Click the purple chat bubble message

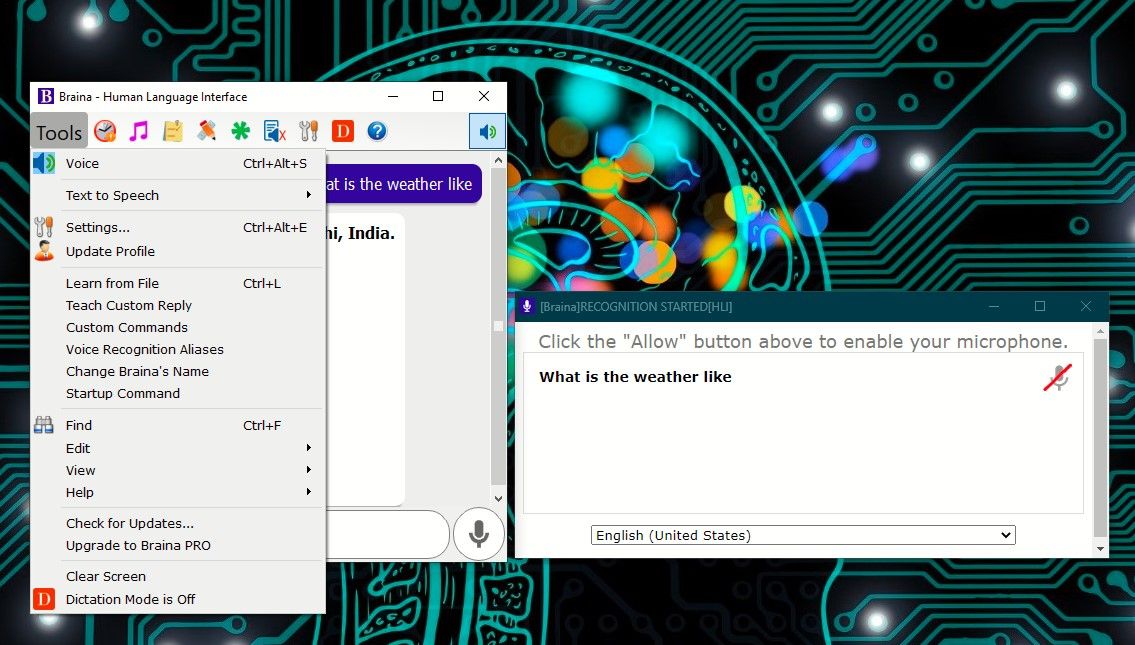pyautogui.click(x=403, y=184)
